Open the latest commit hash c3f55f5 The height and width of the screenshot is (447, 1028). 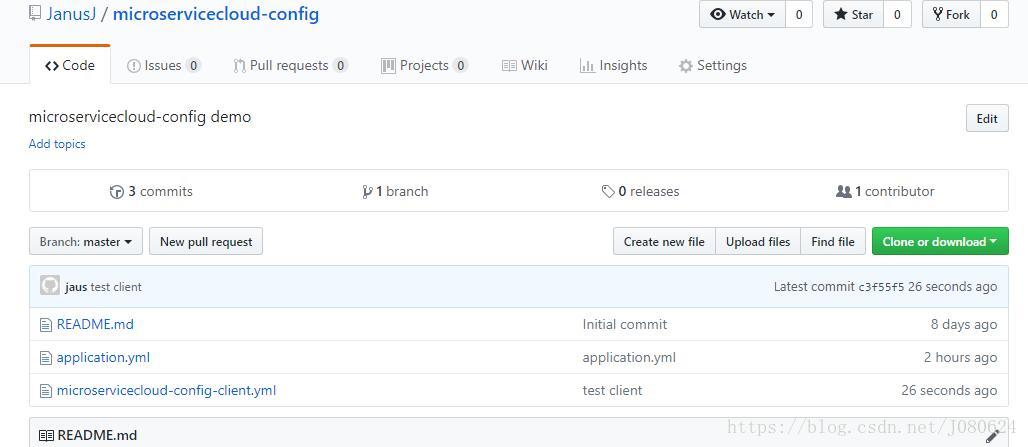(x=881, y=286)
